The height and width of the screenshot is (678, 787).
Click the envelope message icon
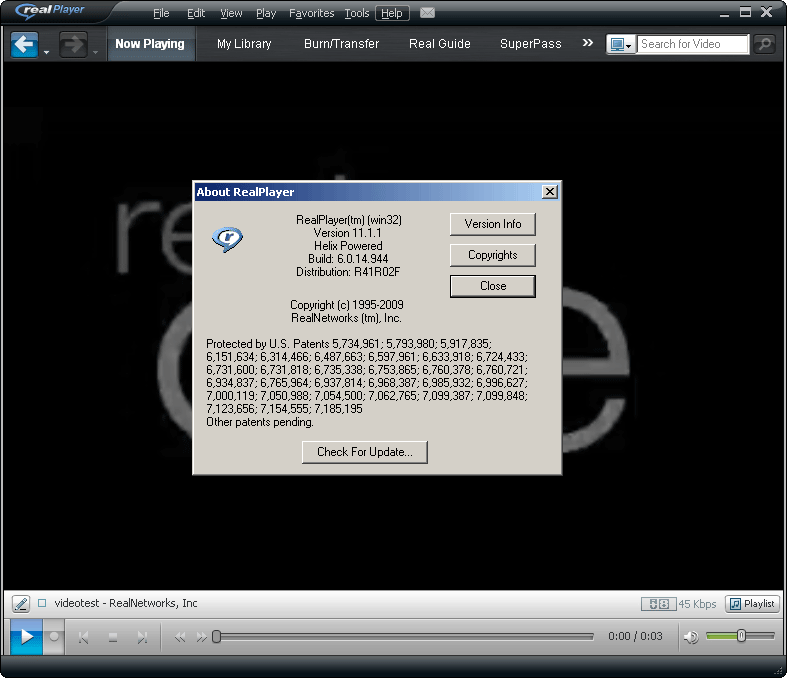click(427, 13)
